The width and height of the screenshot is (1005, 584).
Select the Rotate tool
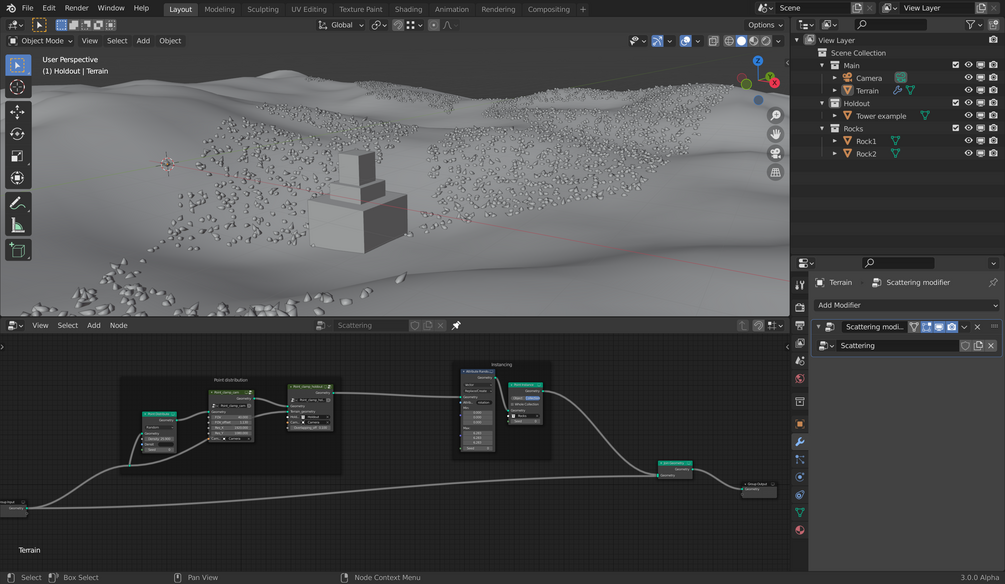pyautogui.click(x=17, y=134)
